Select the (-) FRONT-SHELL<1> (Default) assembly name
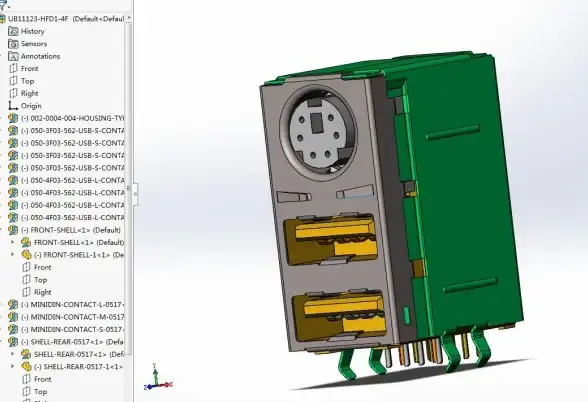 (x=71, y=230)
